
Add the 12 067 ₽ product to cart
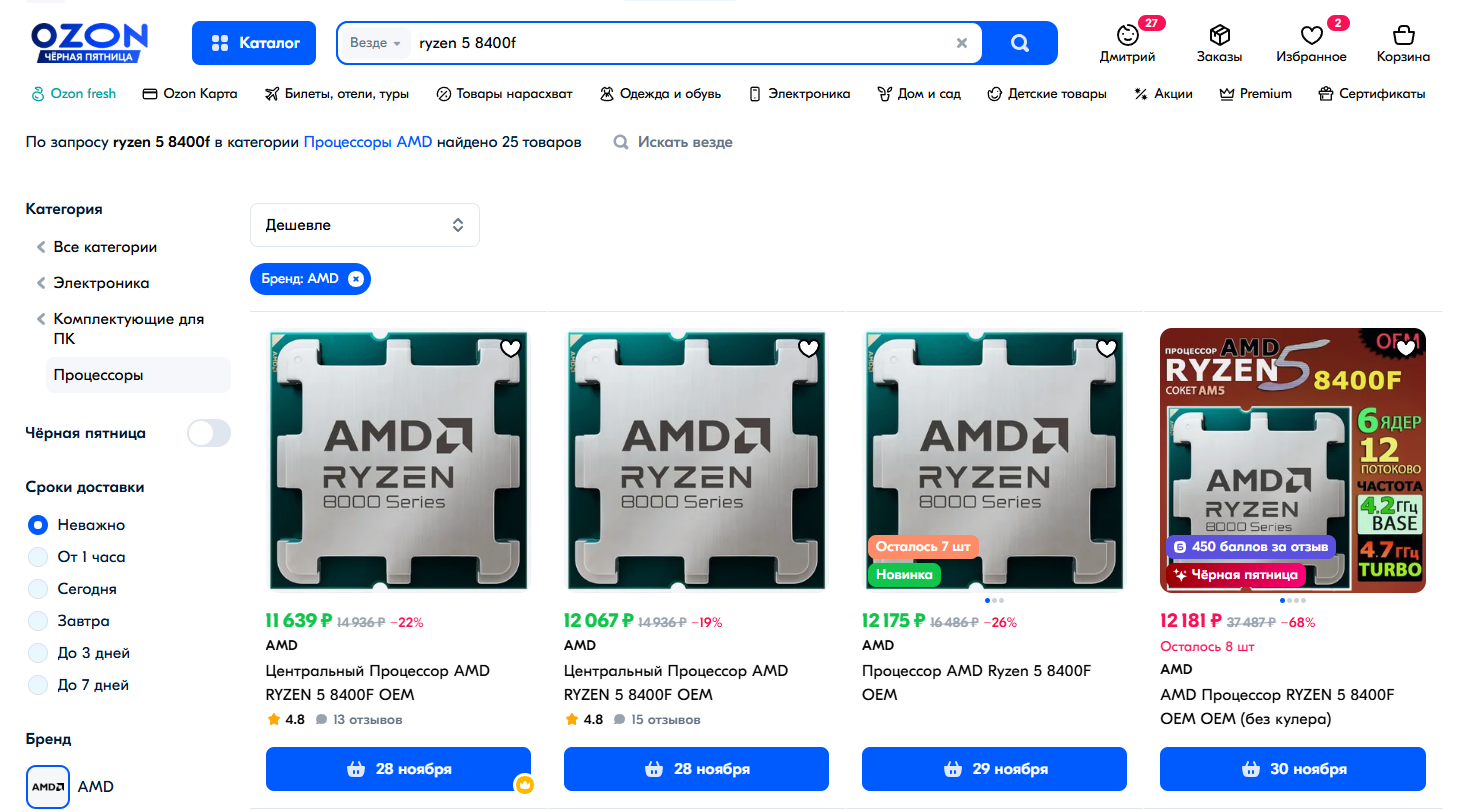[696, 769]
